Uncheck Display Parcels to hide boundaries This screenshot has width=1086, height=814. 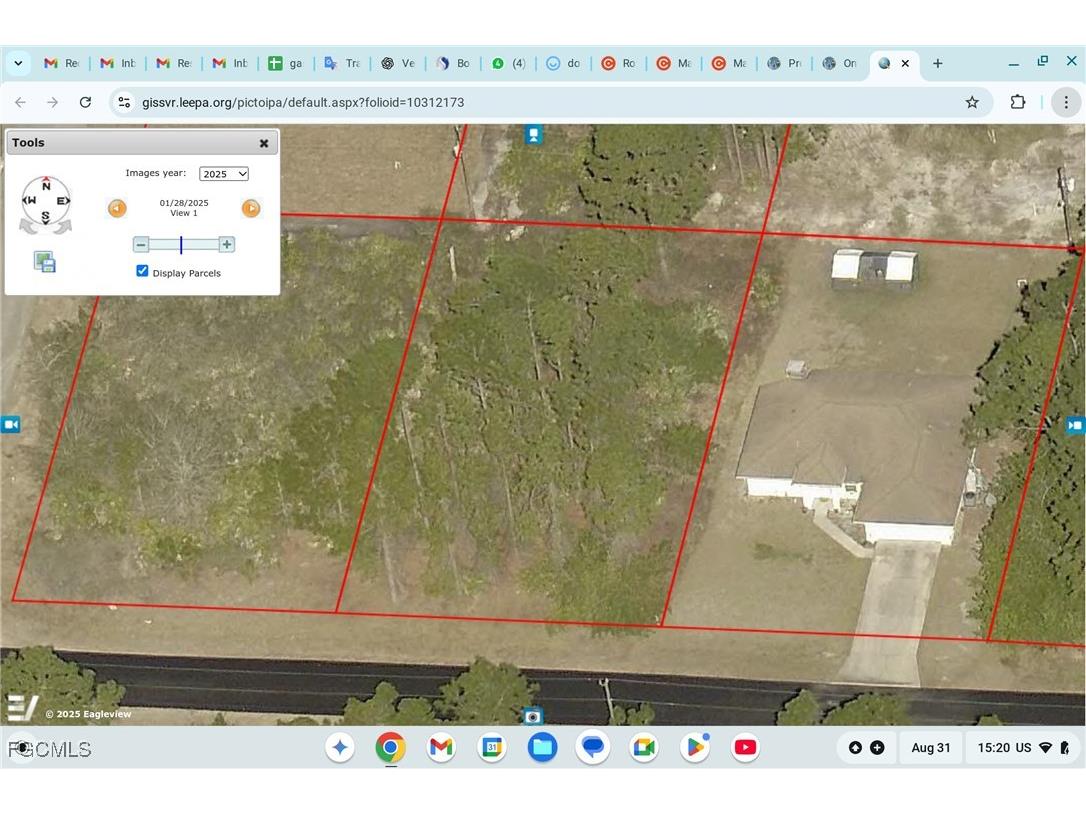[x=142, y=270]
